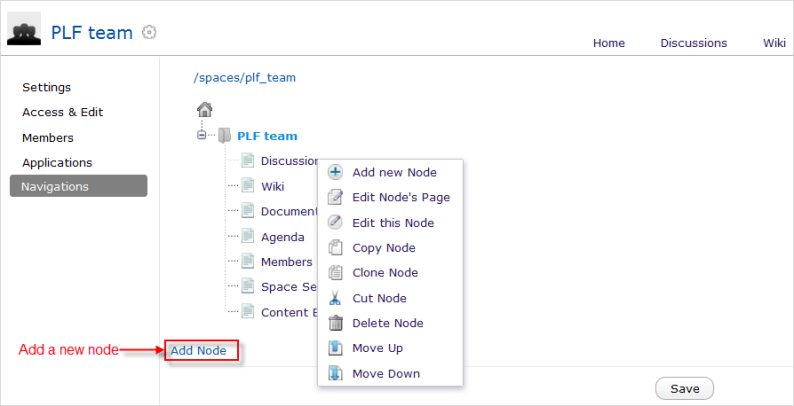
Task: Click the Edit this Node pencil icon
Action: (336, 222)
